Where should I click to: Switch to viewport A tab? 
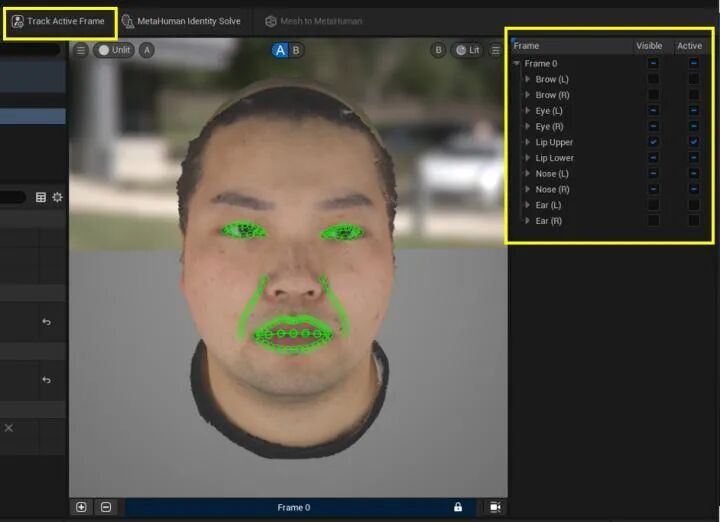tap(280, 50)
